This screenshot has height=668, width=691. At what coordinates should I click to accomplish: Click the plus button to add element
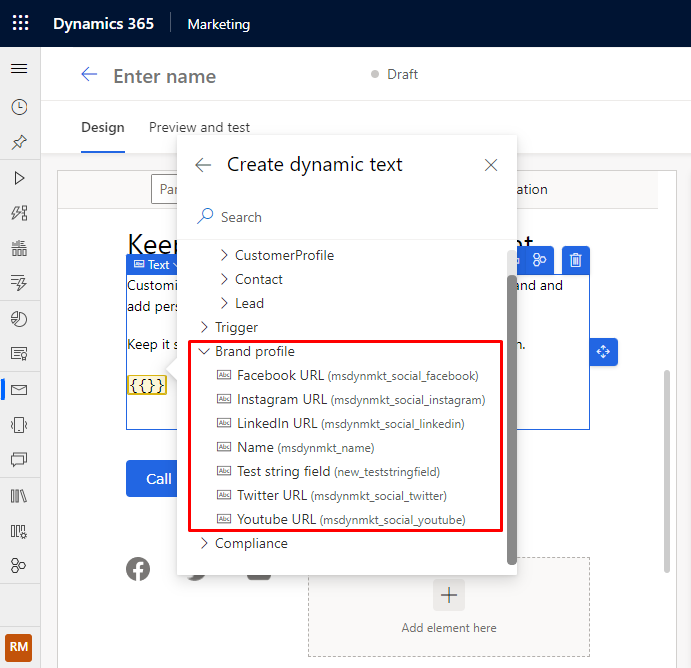(x=449, y=595)
